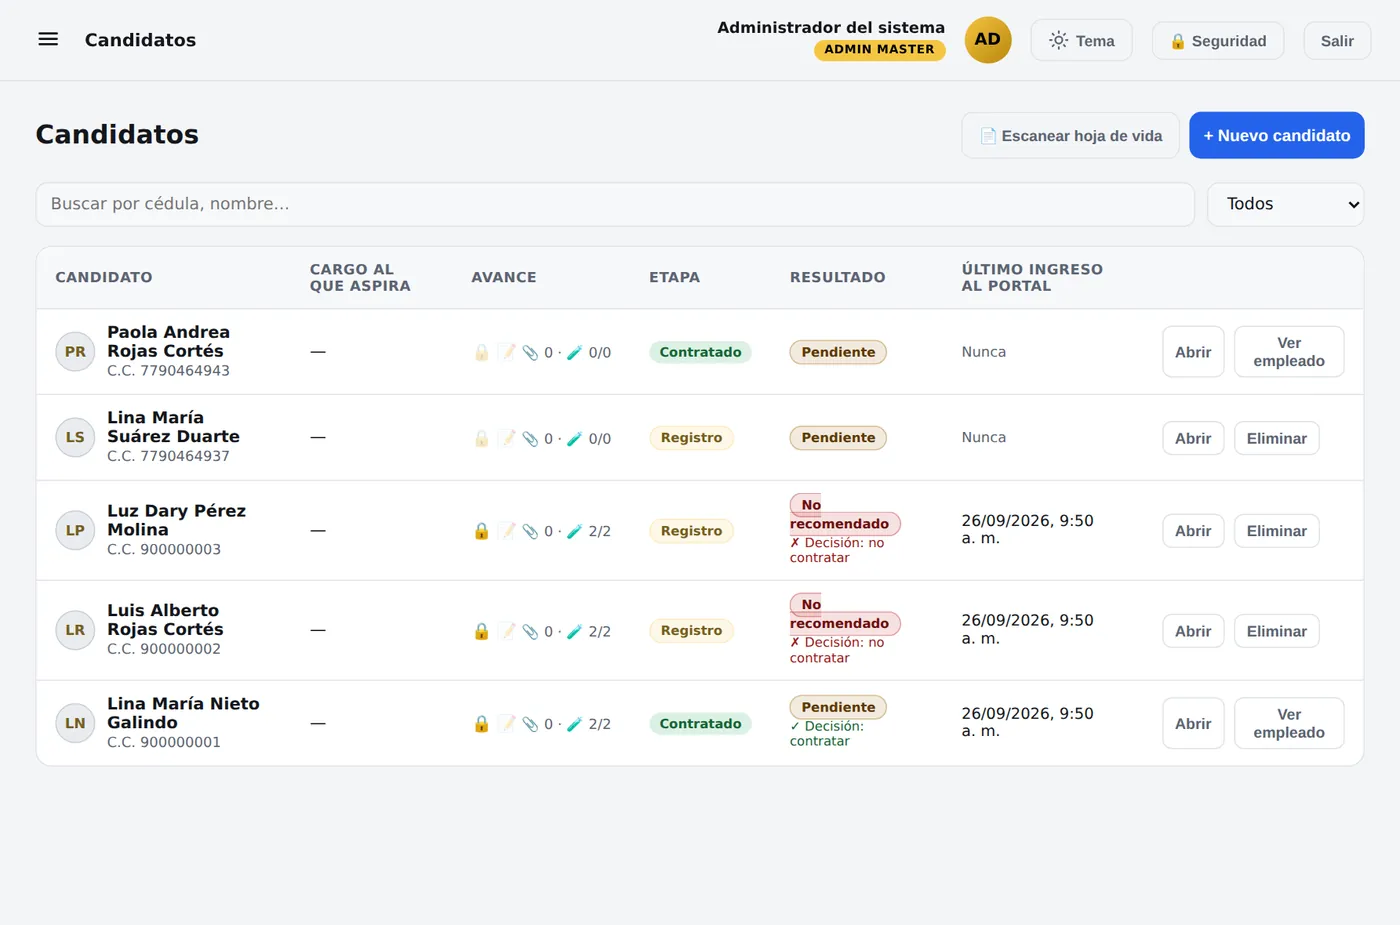1400x925 pixels.
Task: Click the lock icon in Paola Andrea's row
Action: (x=481, y=352)
